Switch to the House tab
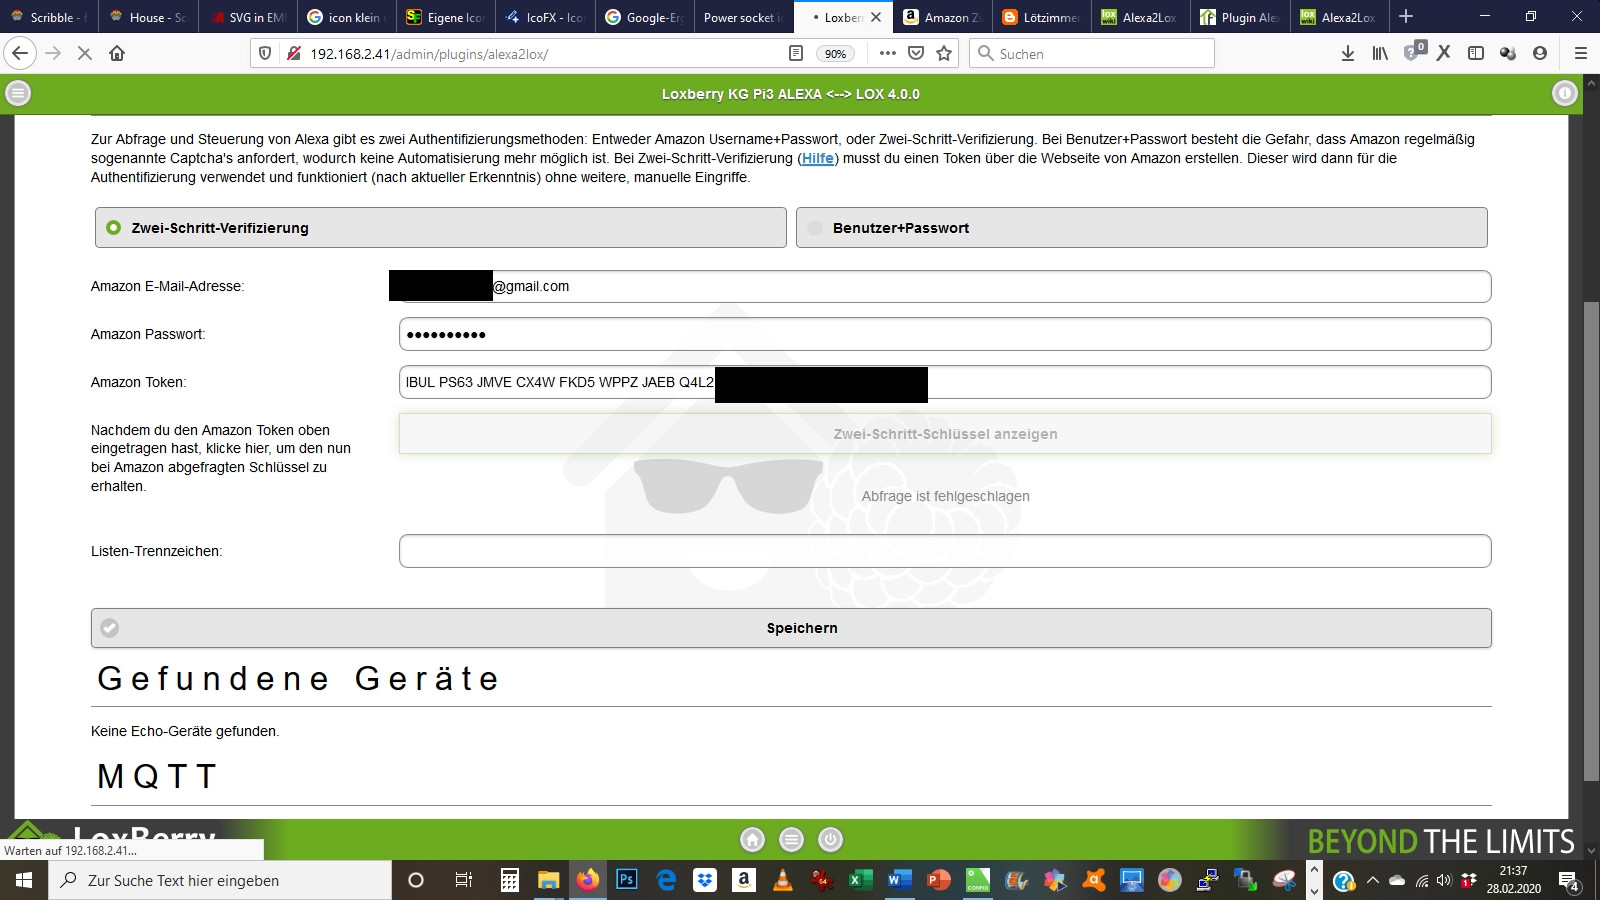 [x=148, y=17]
